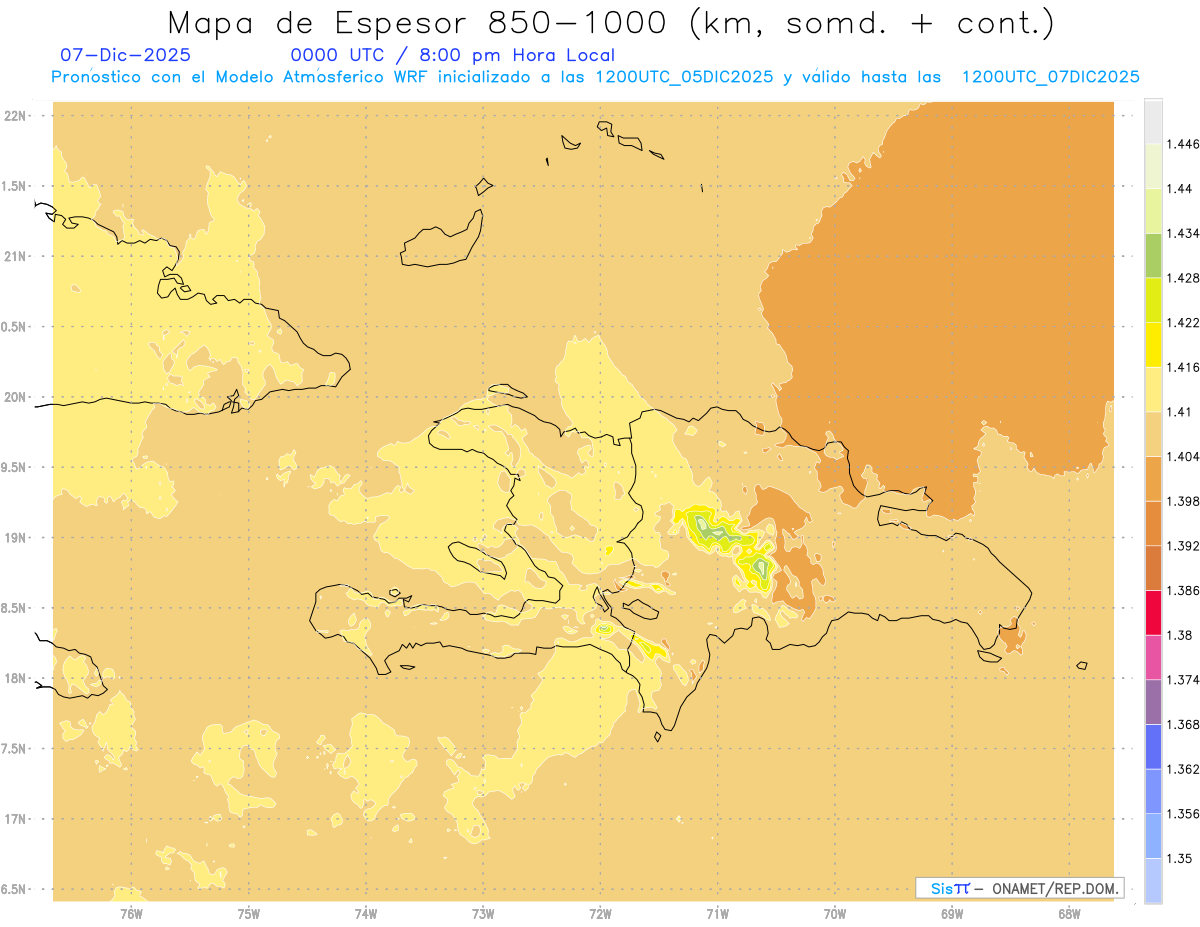Click the "74W" longitude label
Screen dimensions: 1200x927
click(366, 914)
